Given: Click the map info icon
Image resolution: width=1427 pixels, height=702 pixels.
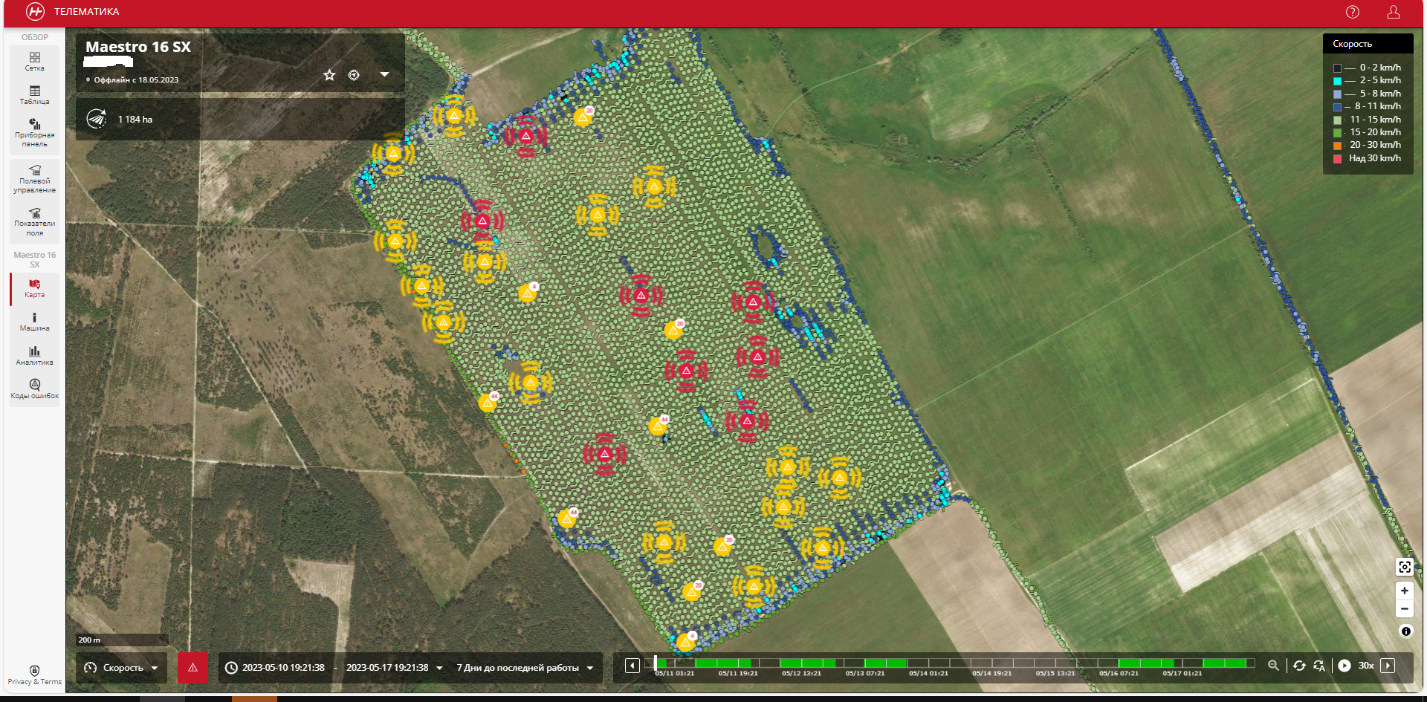Looking at the screenshot, I should click(x=1405, y=631).
